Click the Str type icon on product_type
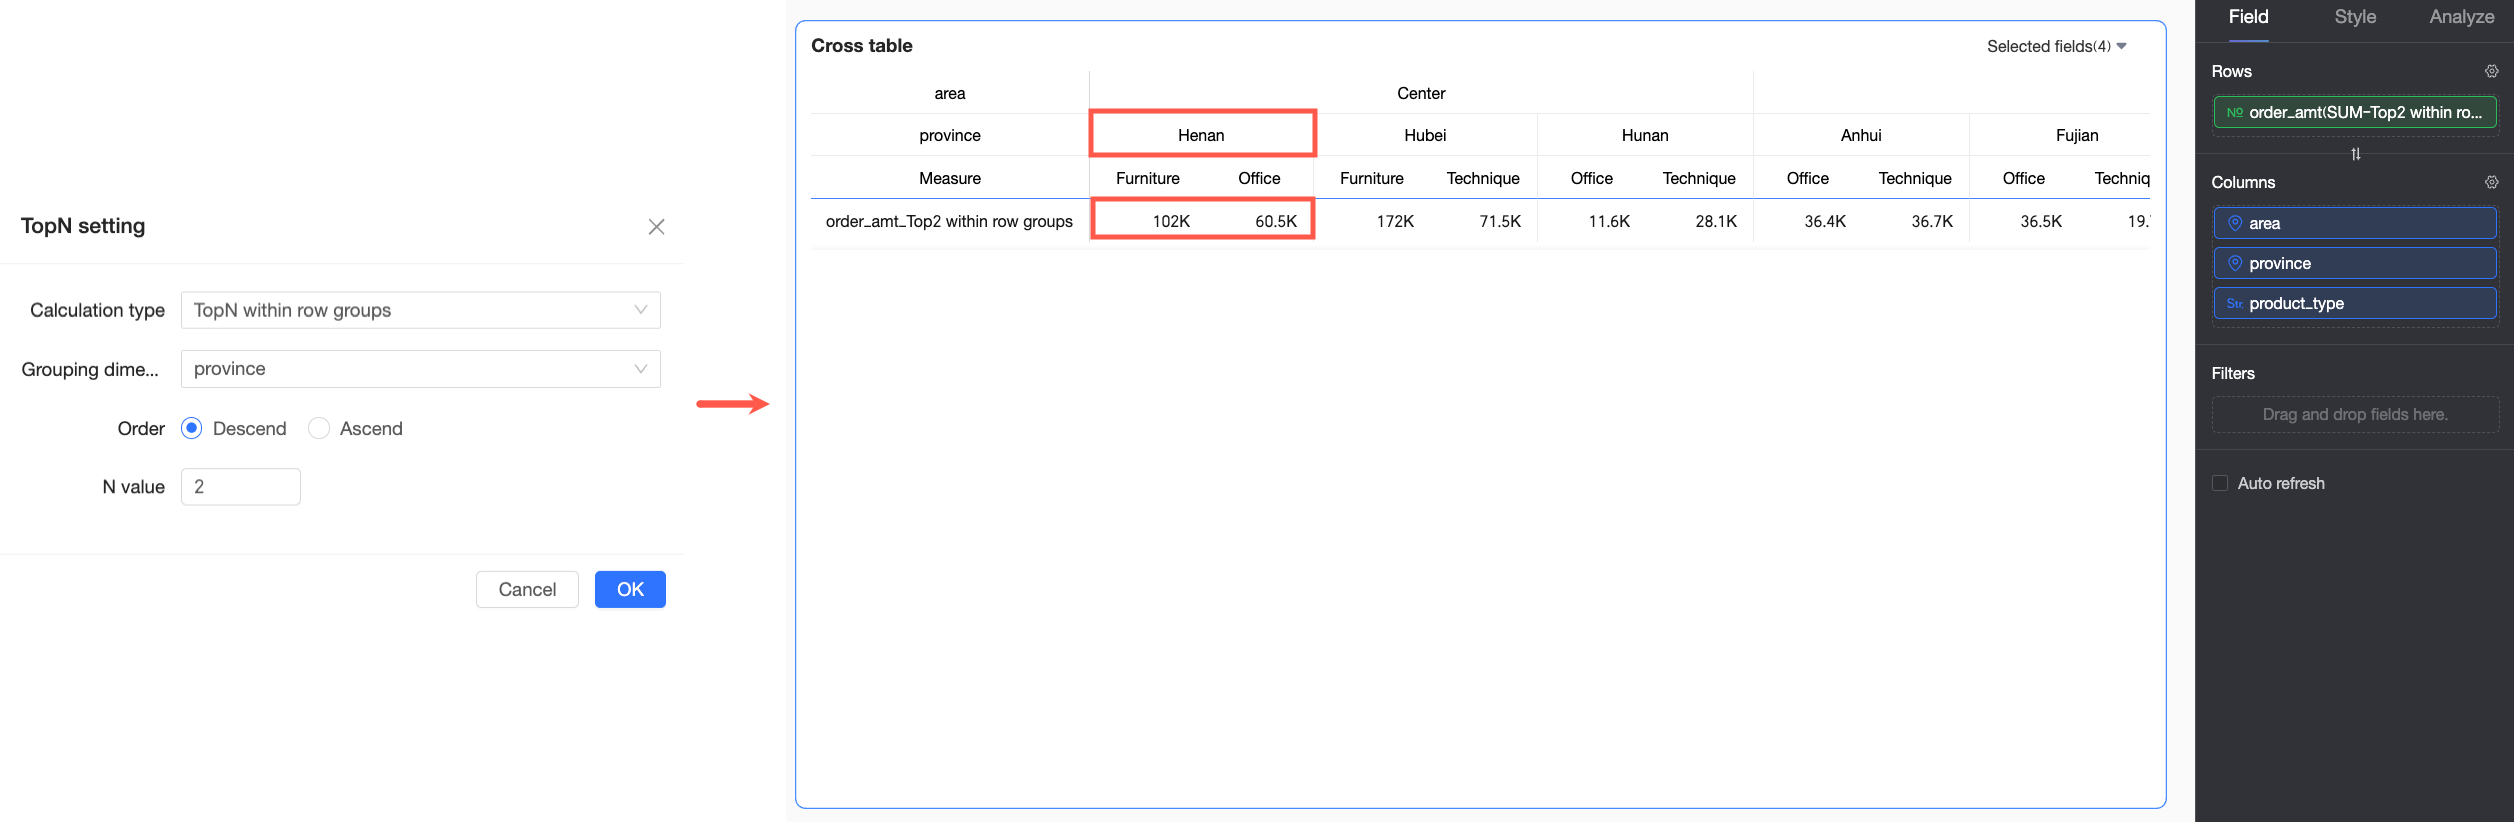Screen dimensions: 2514x822 (2234, 303)
